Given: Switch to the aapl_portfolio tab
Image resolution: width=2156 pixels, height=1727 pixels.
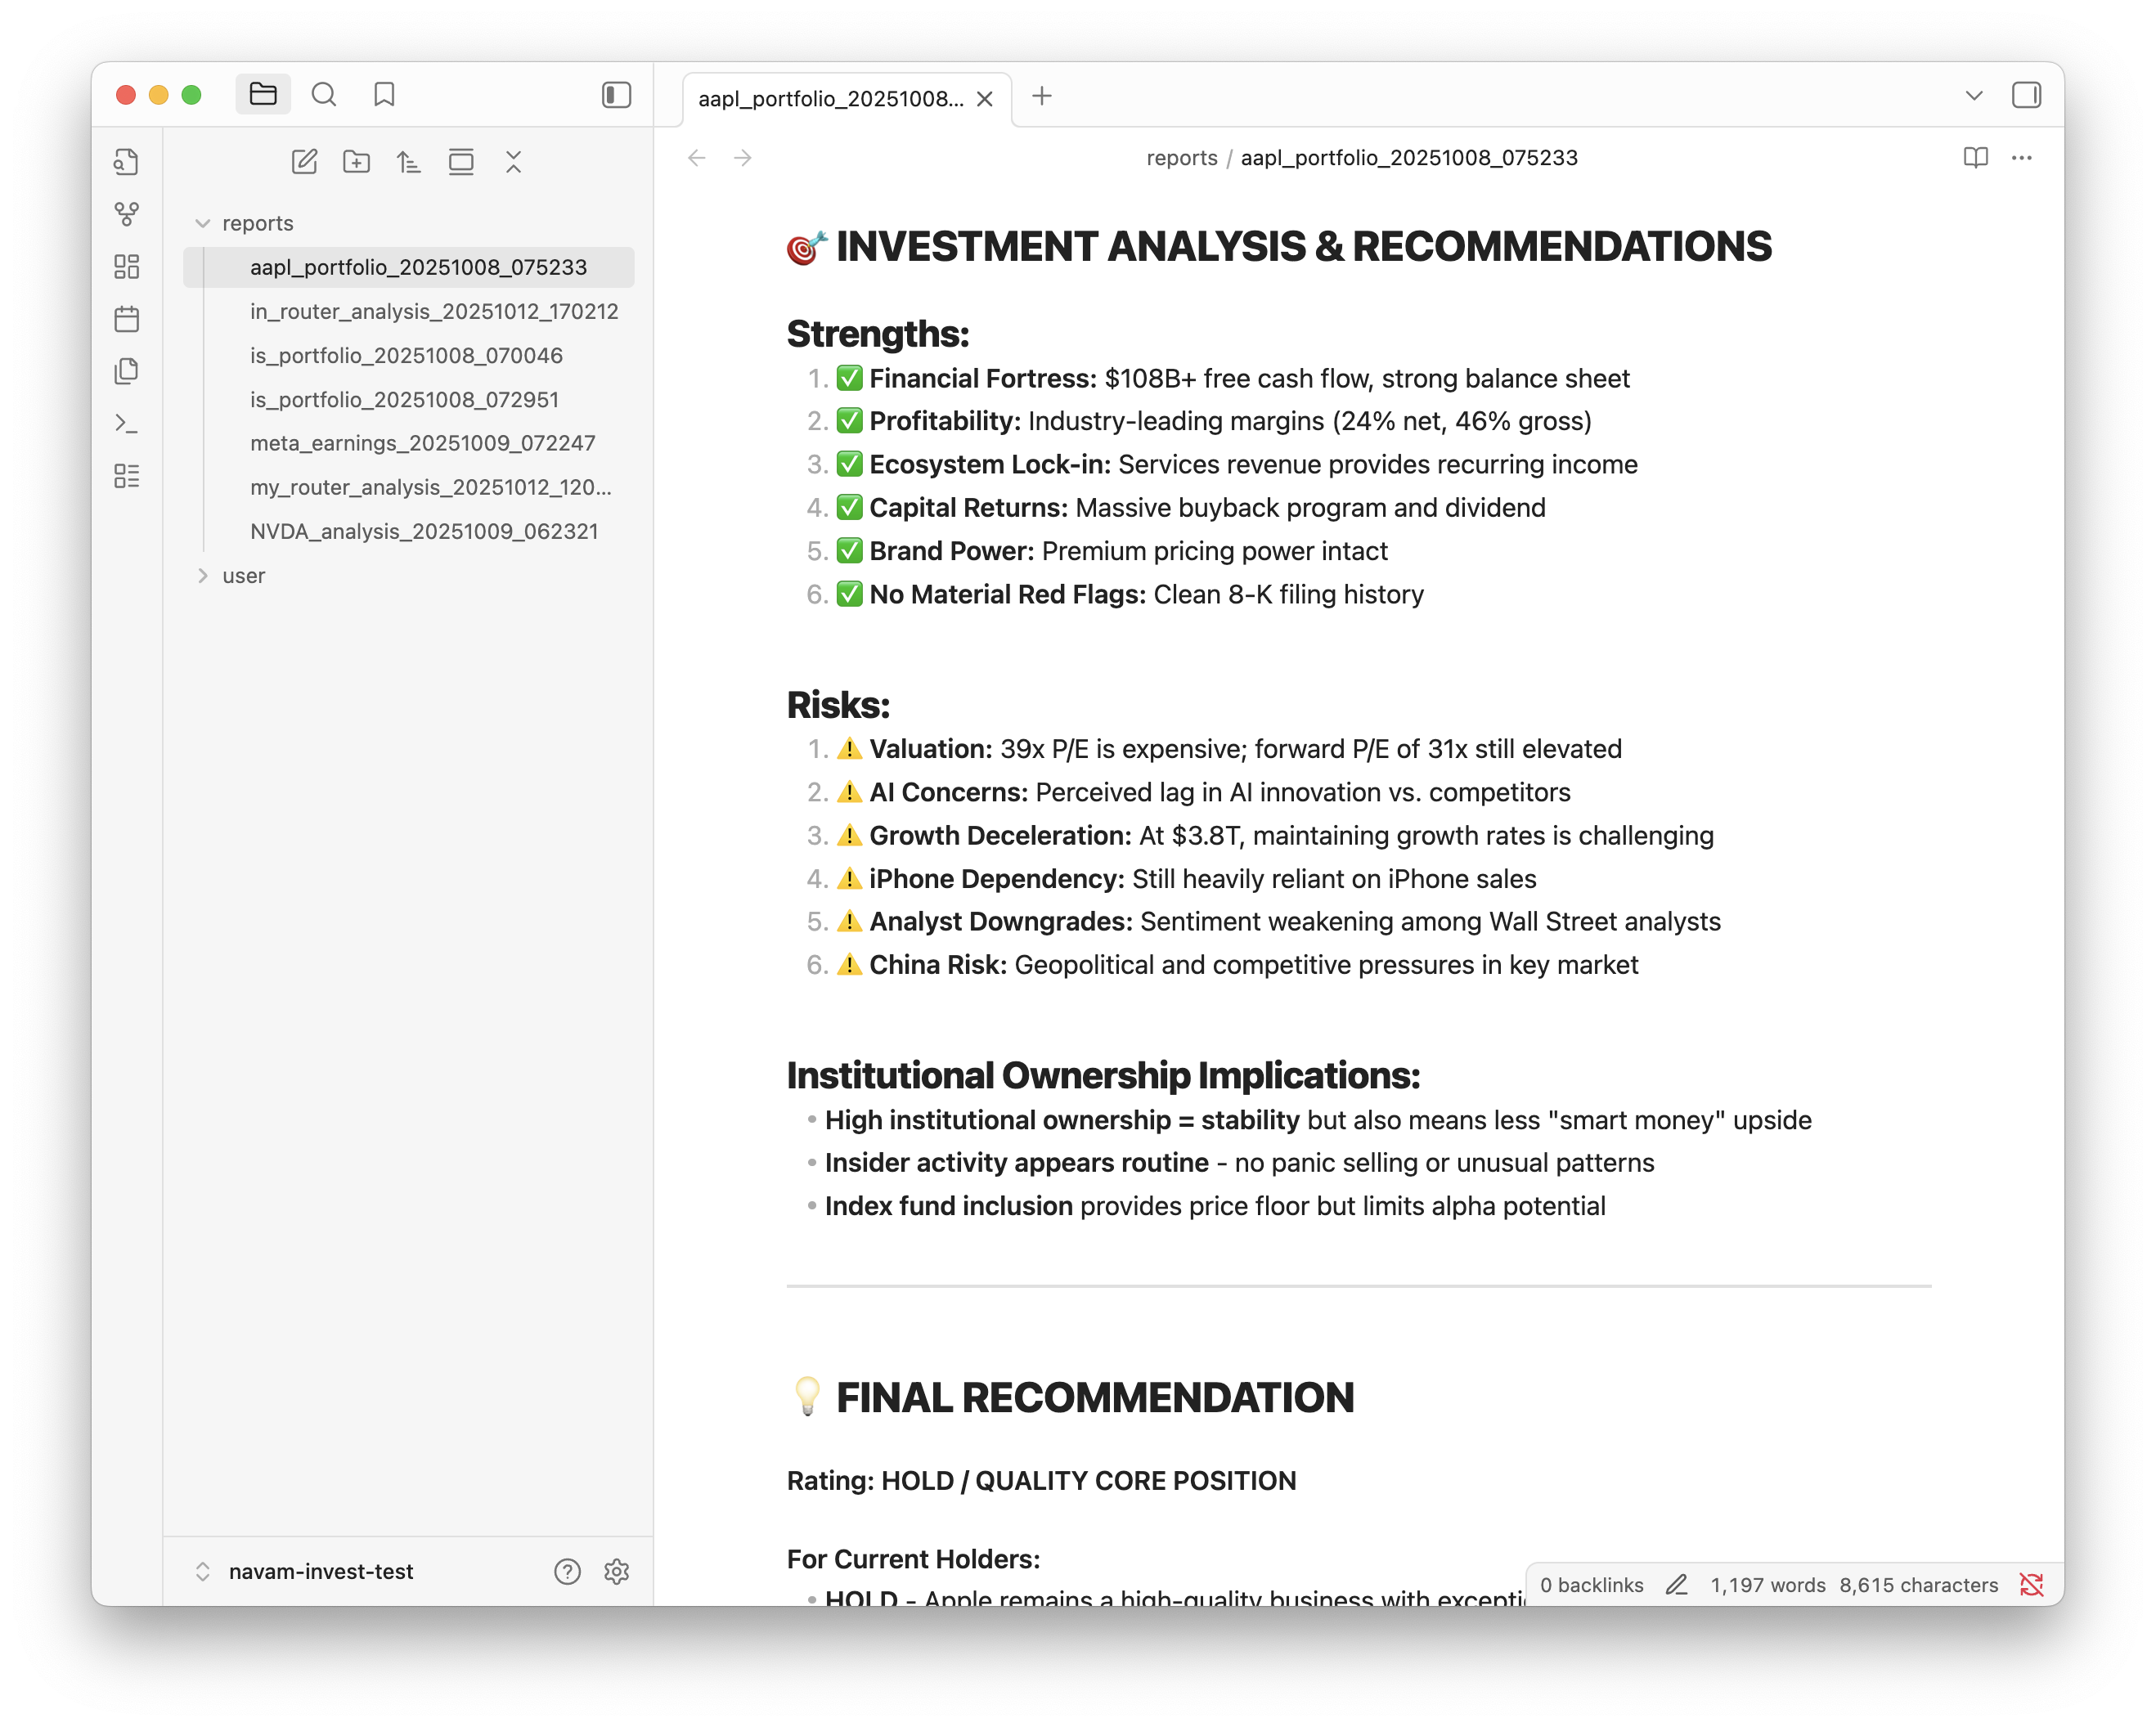Looking at the screenshot, I should [x=830, y=98].
